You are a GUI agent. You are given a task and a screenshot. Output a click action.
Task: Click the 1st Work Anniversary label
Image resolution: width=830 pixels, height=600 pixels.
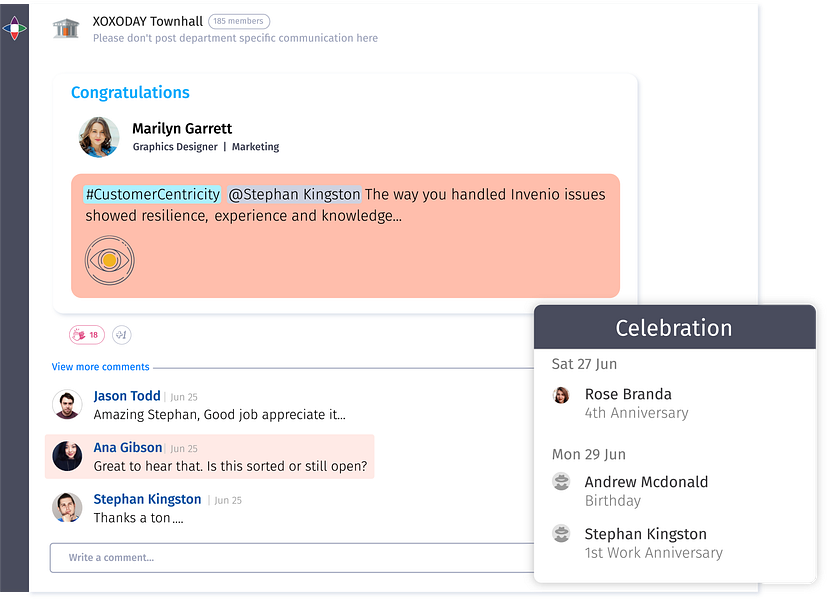click(x=654, y=553)
